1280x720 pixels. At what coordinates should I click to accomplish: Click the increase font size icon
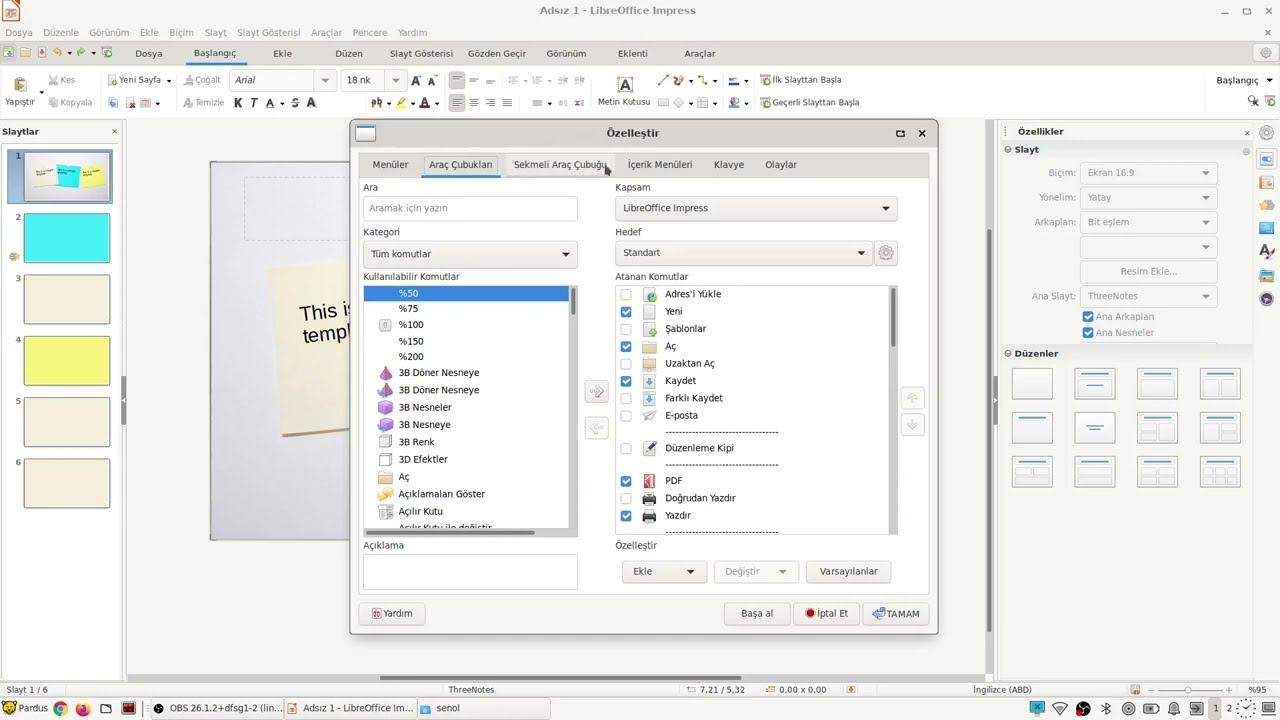(x=417, y=80)
